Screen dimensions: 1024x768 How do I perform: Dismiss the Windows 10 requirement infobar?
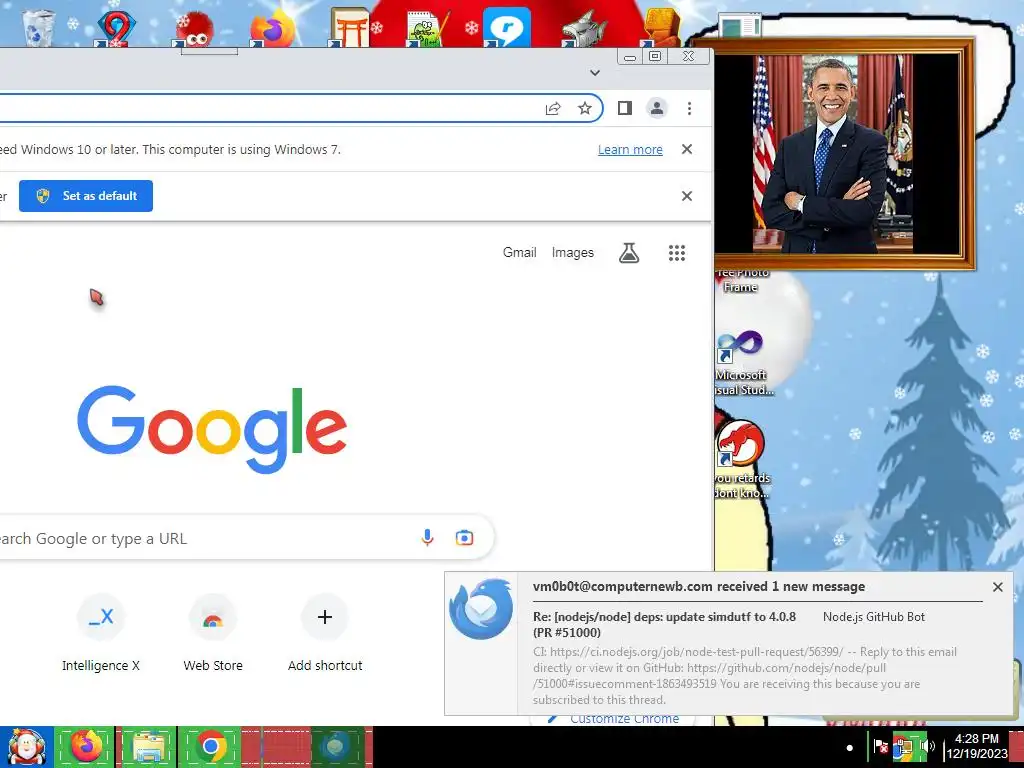(x=687, y=150)
